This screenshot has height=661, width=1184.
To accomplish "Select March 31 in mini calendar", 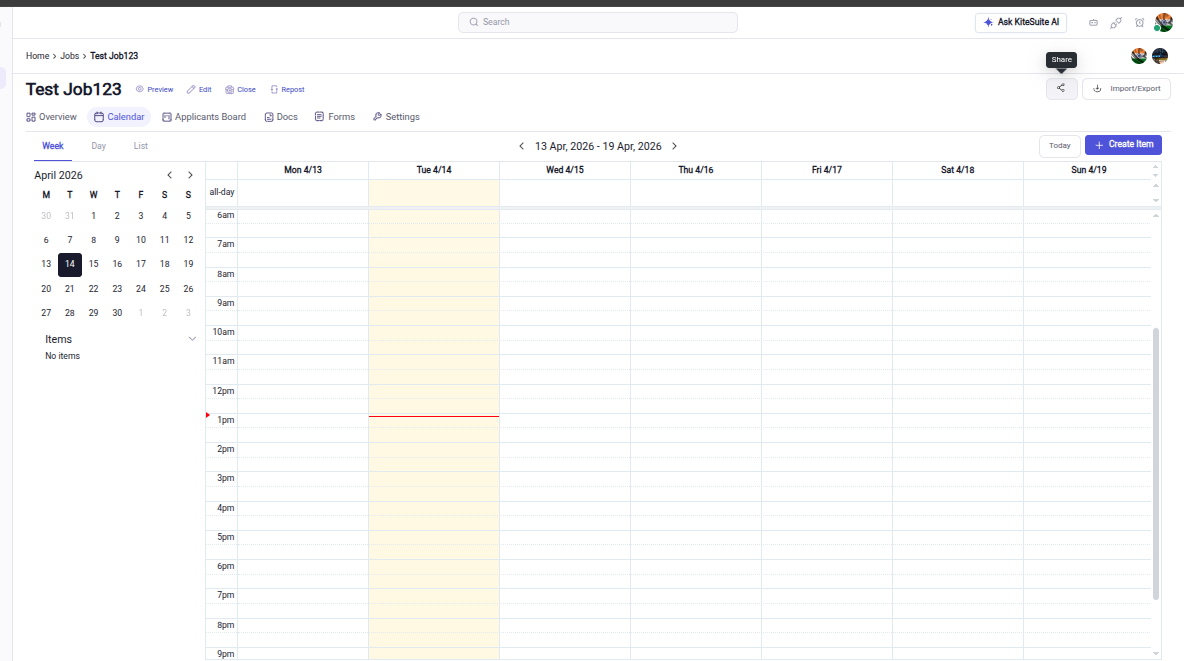I will pos(69,216).
